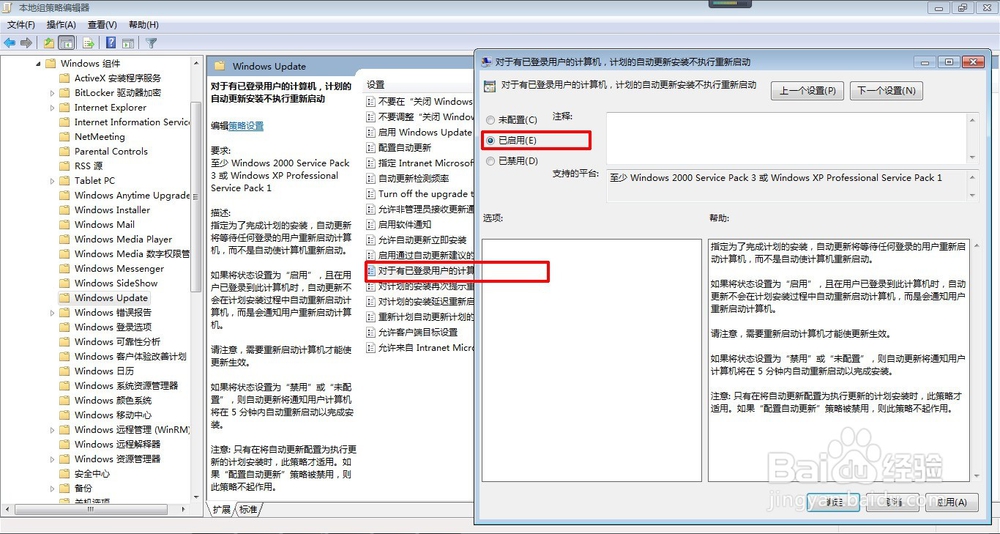This screenshot has width=1000, height=534.
Task: Select the Windows 登录选项 tree item
Action: 113,327
